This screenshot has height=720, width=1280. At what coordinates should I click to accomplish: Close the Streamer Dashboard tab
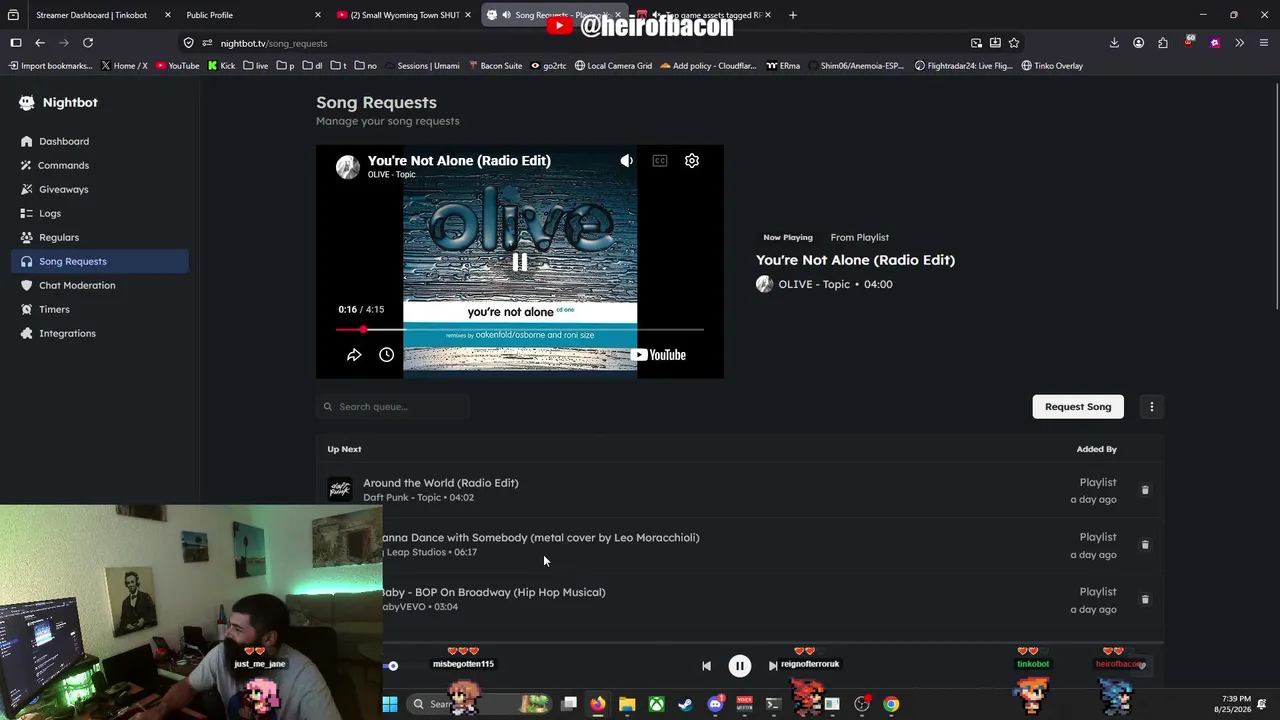167,15
